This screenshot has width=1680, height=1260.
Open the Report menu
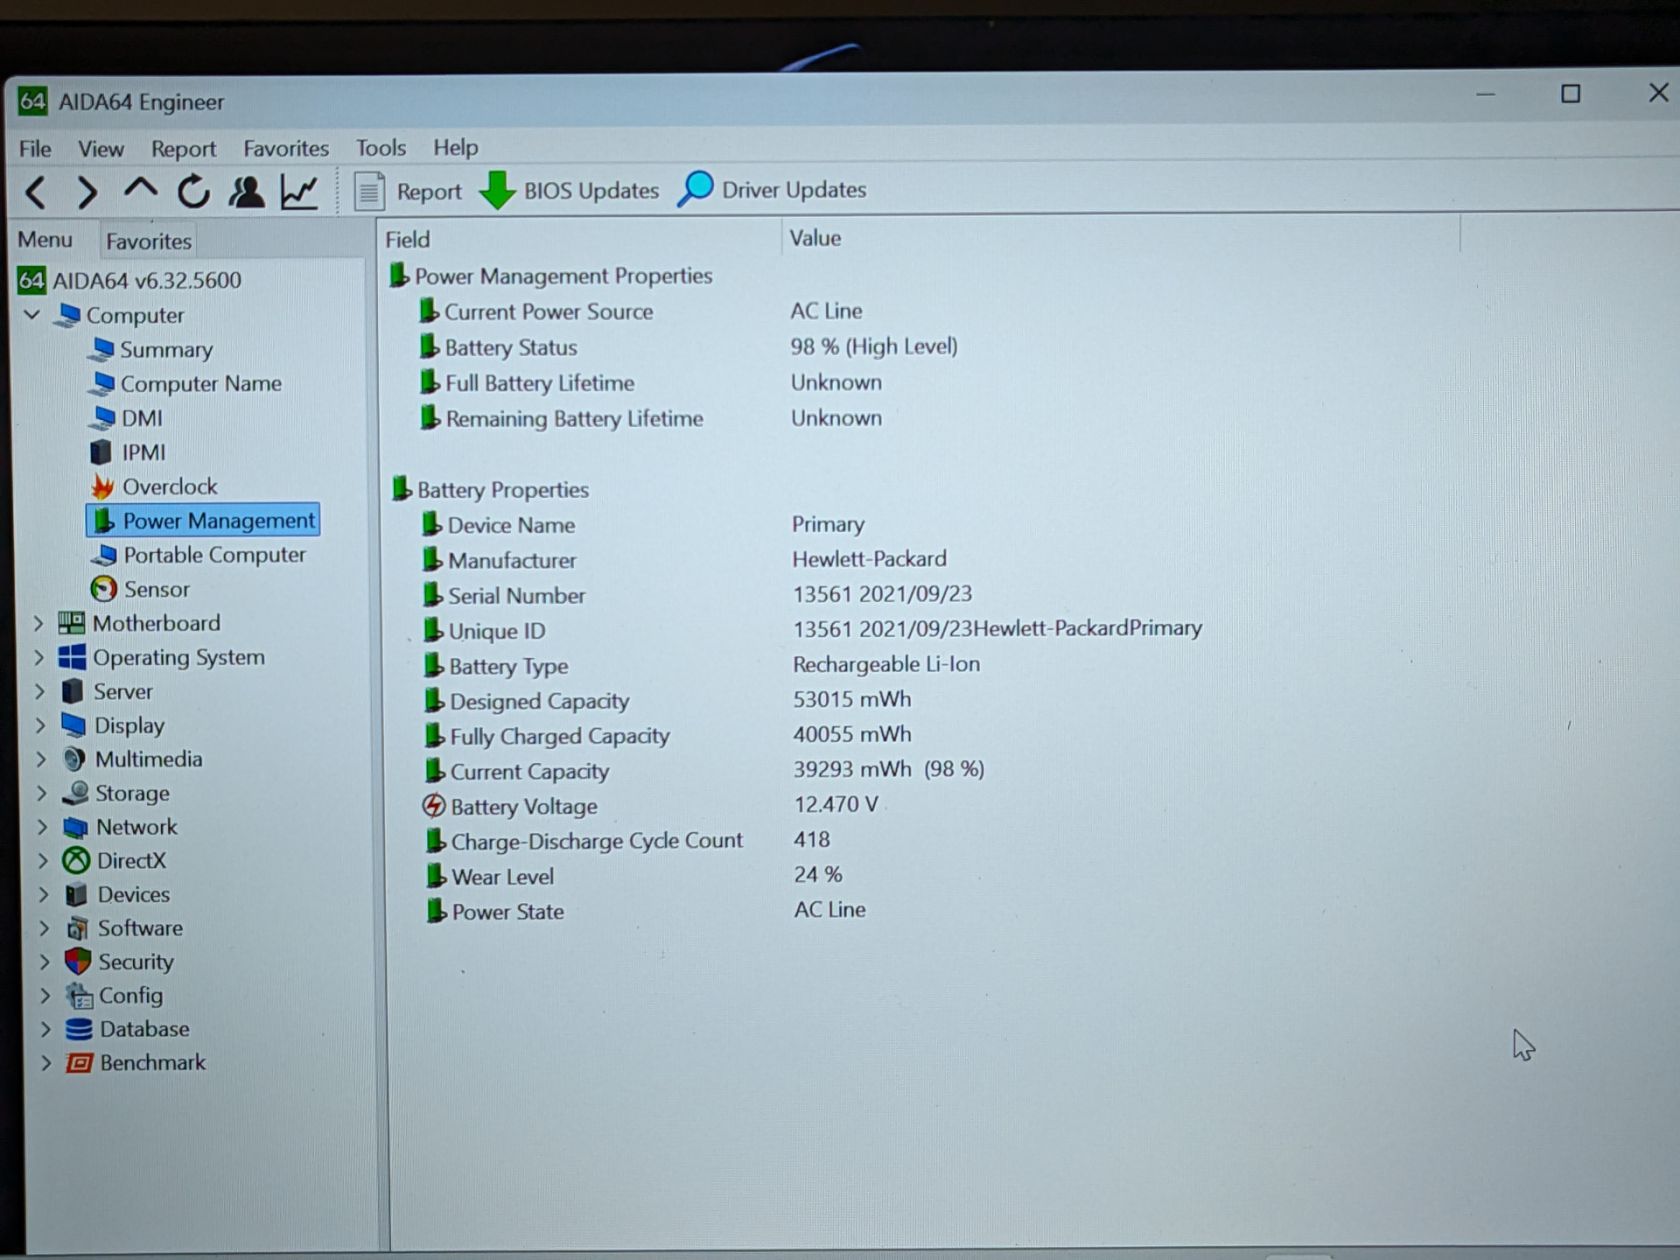(183, 149)
